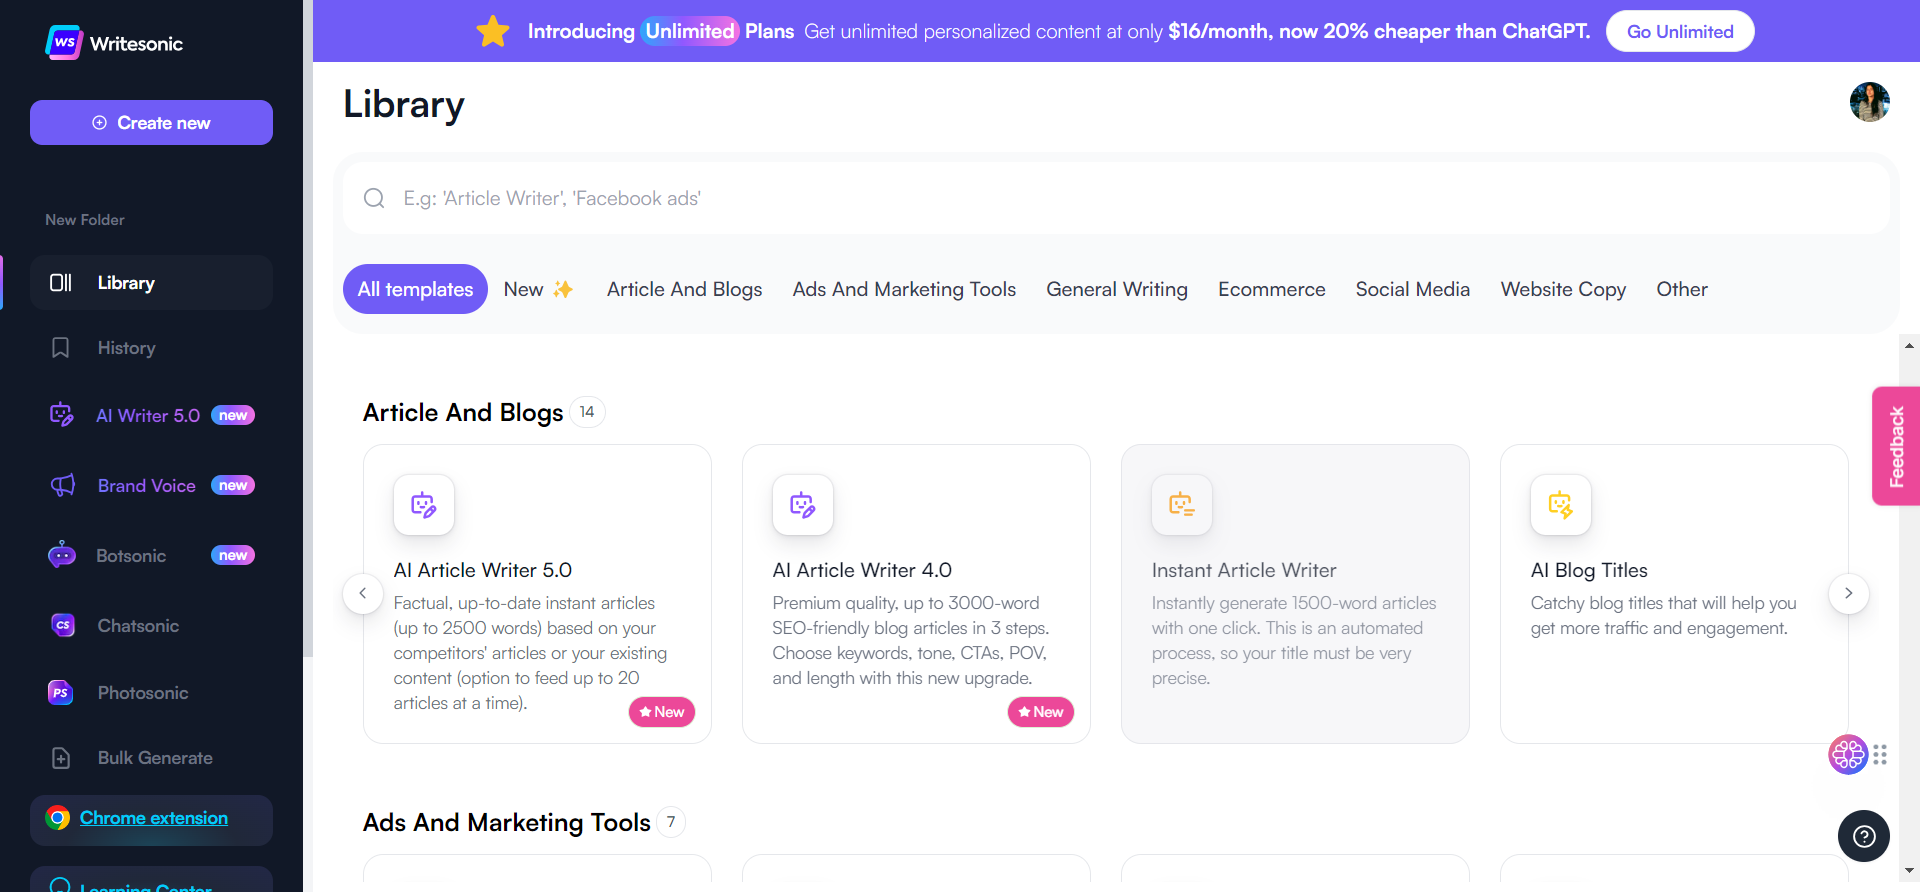Screen dimensions: 1920x892
Task: Click the scrollbar up arrow
Action: pos(1910,346)
